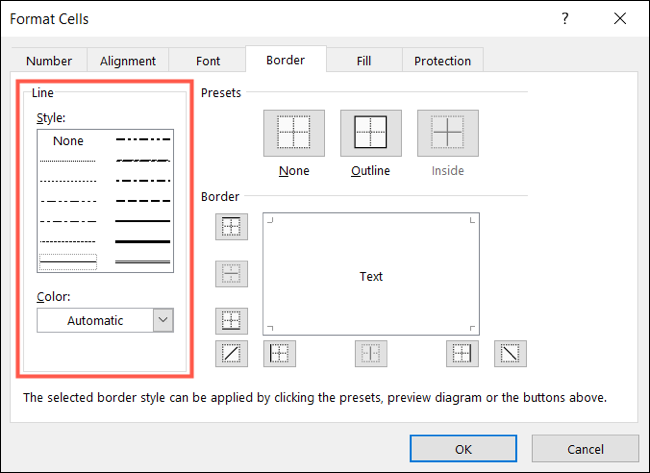The height and width of the screenshot is (473, 650).
Task: Go to the Alignment tab
Action: (127, 61)
